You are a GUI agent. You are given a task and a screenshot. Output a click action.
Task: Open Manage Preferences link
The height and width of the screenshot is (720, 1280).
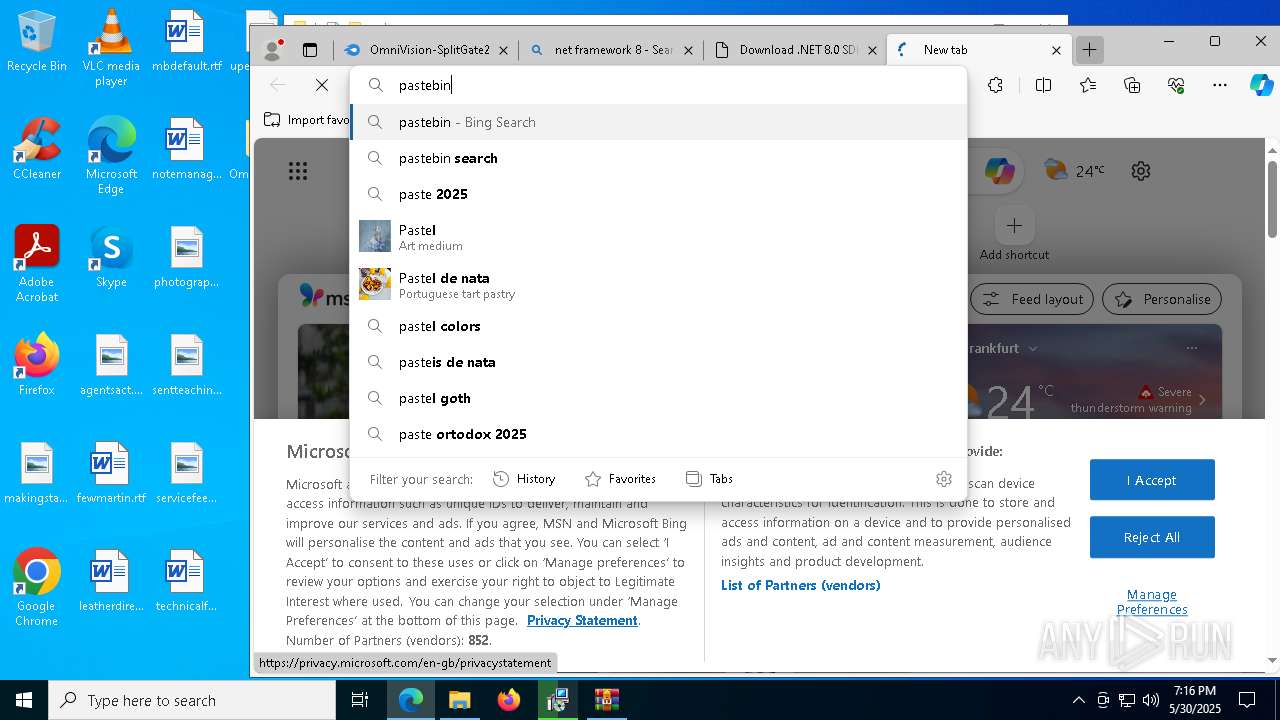1152,602
